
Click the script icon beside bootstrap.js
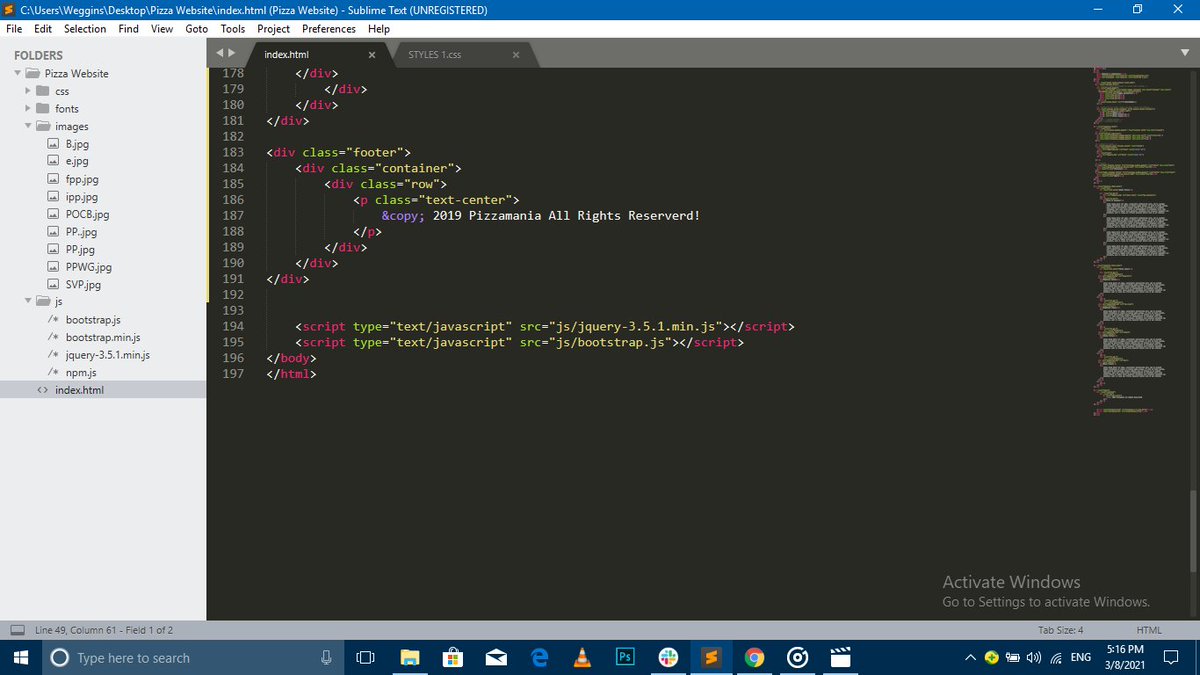coord(53,320)
